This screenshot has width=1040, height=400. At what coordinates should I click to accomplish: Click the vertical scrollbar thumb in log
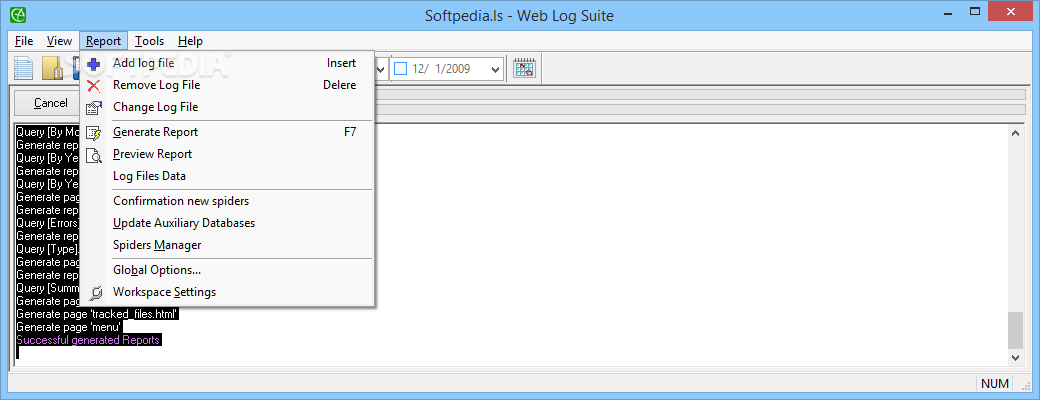click(1015, 330)
